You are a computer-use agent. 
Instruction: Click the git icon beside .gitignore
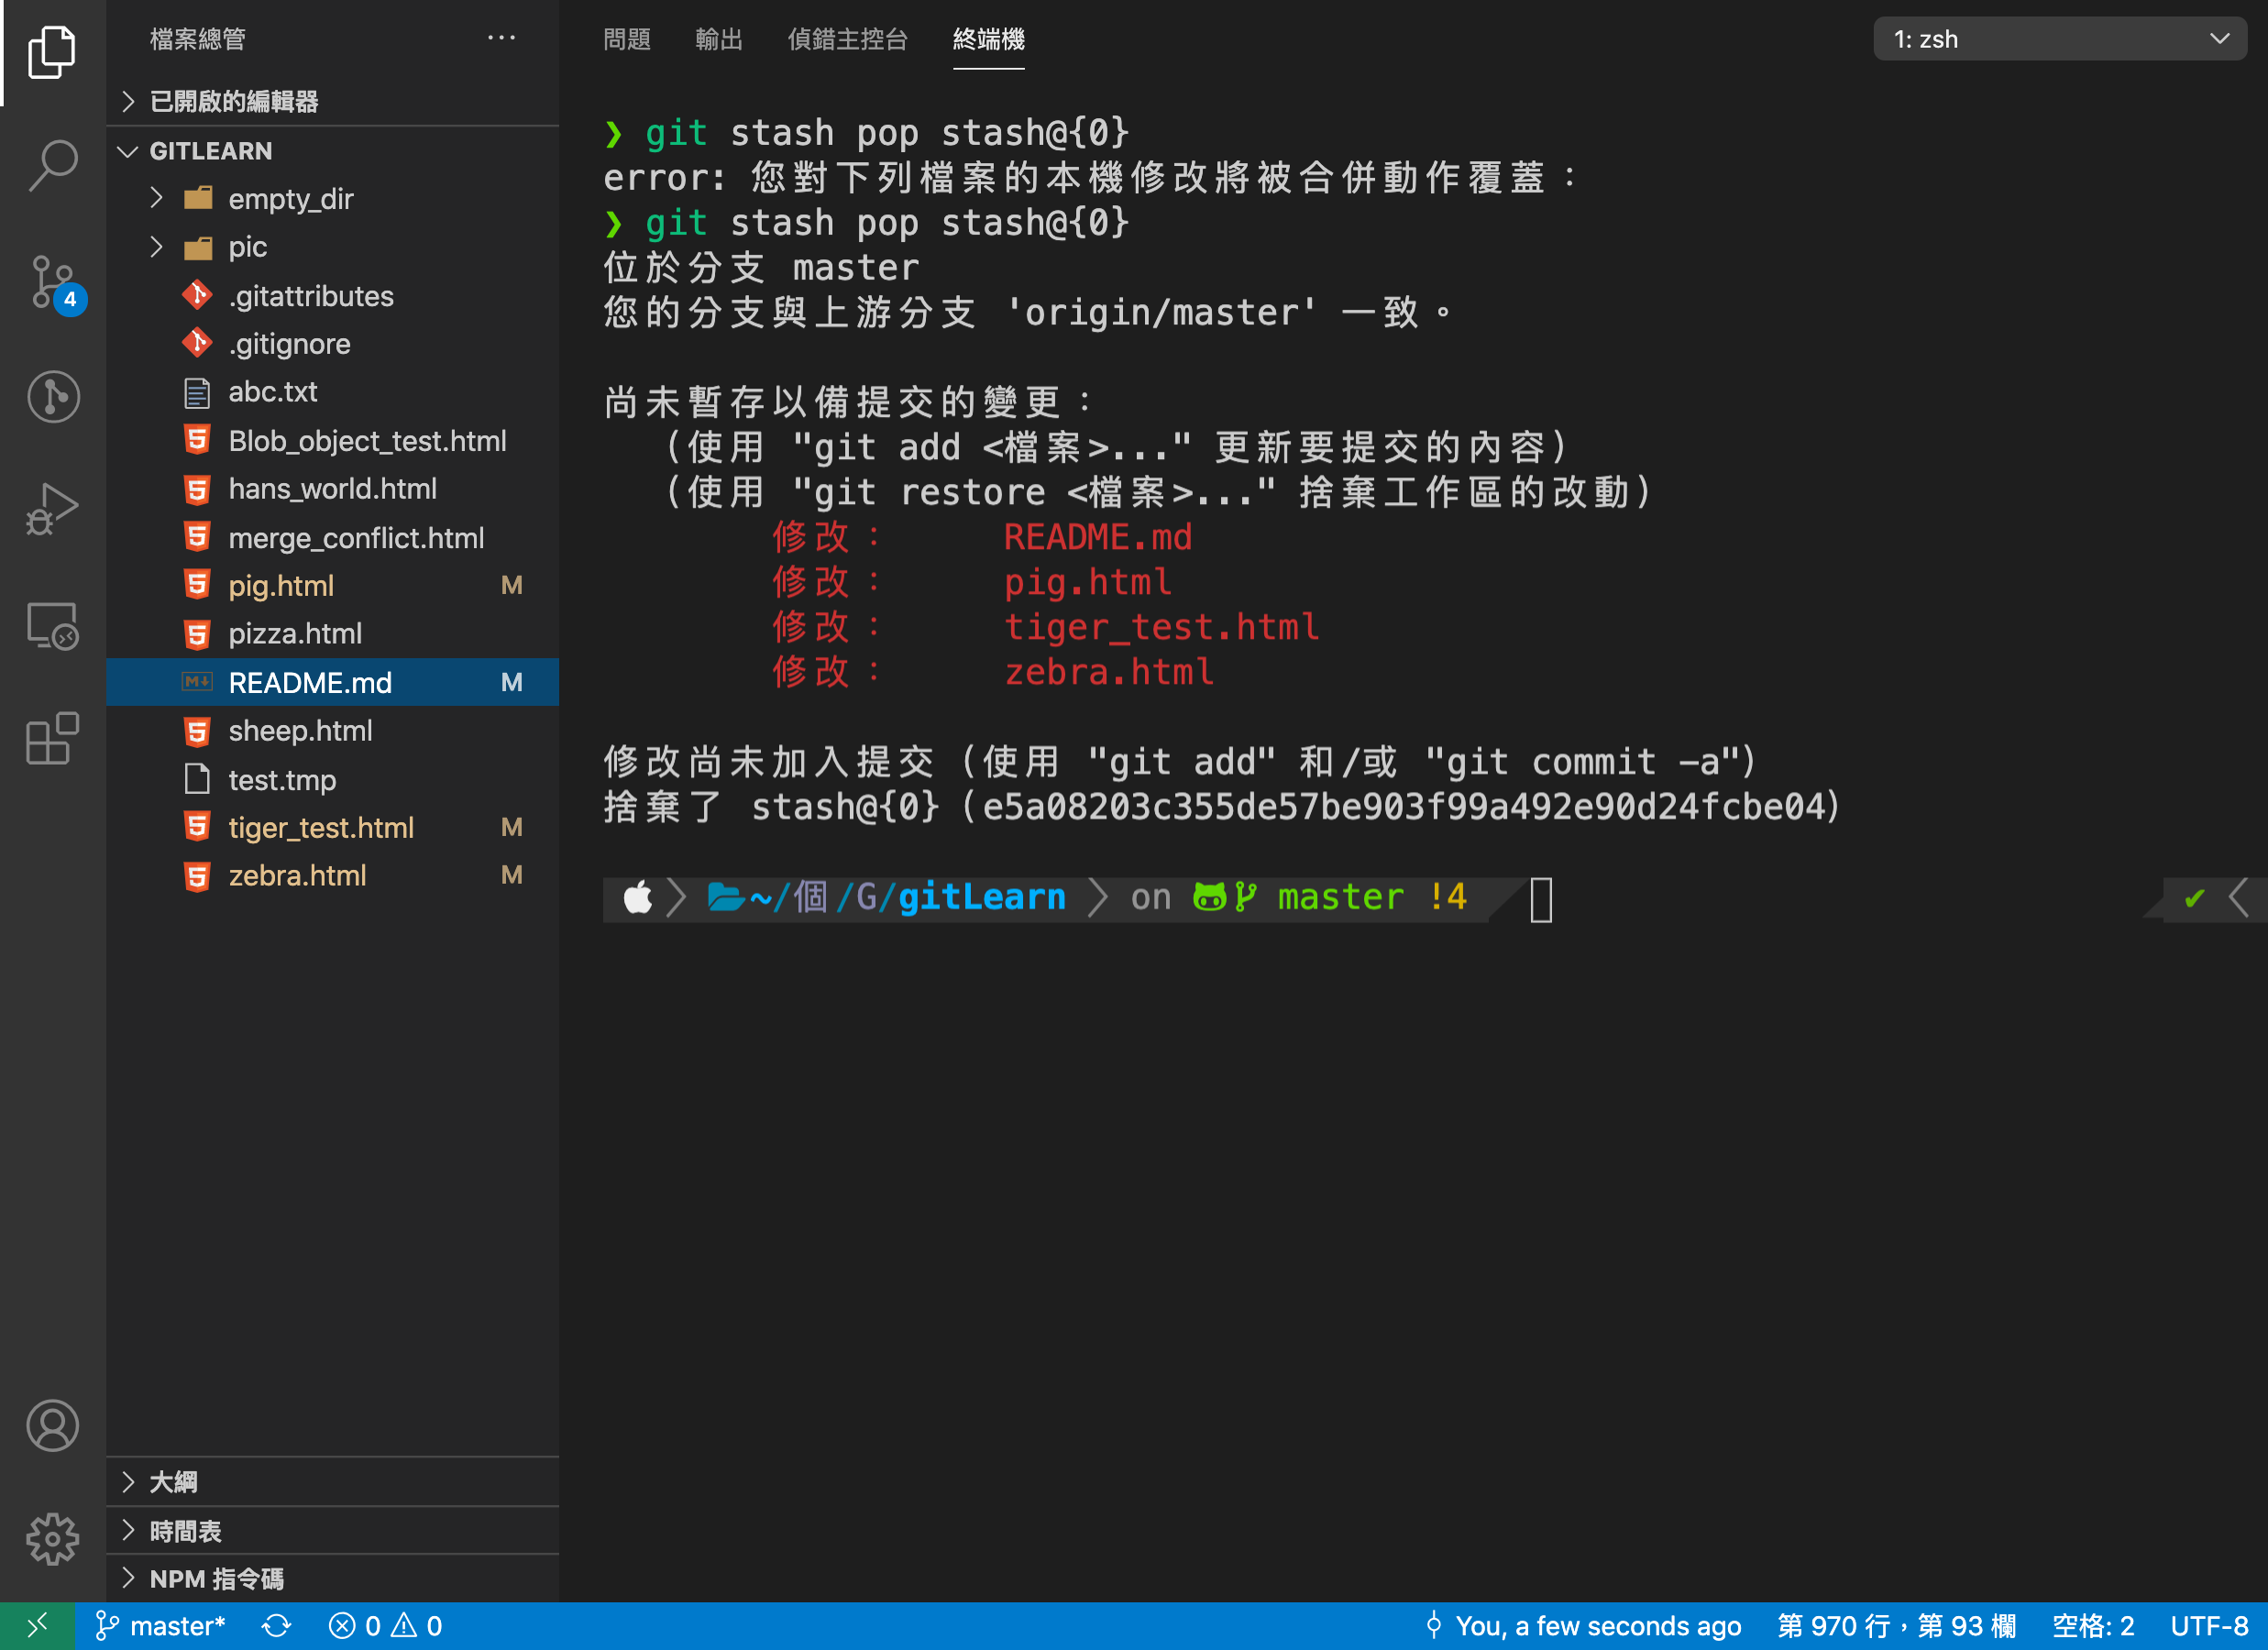click(x=197, y=343)
